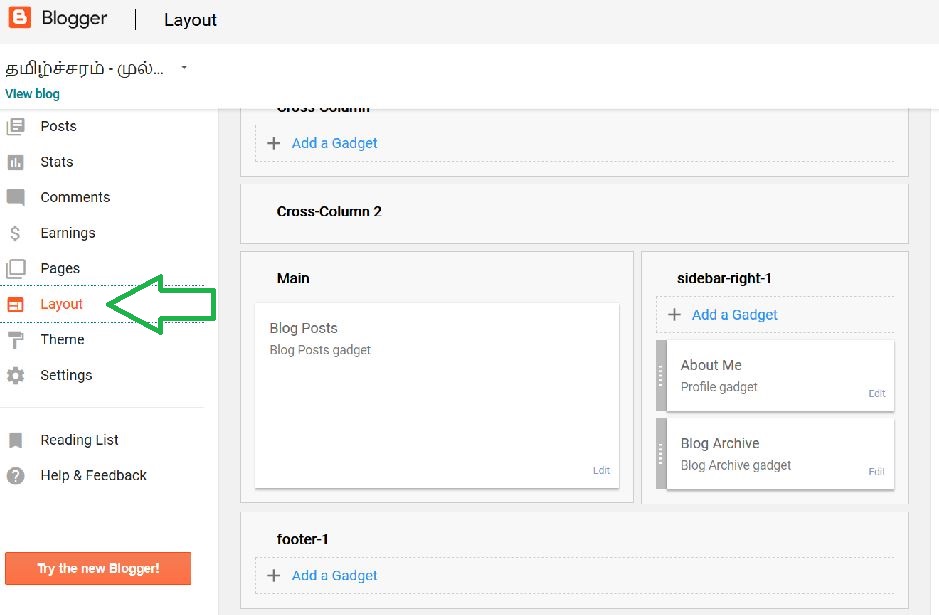Click drag handle of About Me gadget
The height and width of the screenshot is (615, 939).
coord(661,375)
